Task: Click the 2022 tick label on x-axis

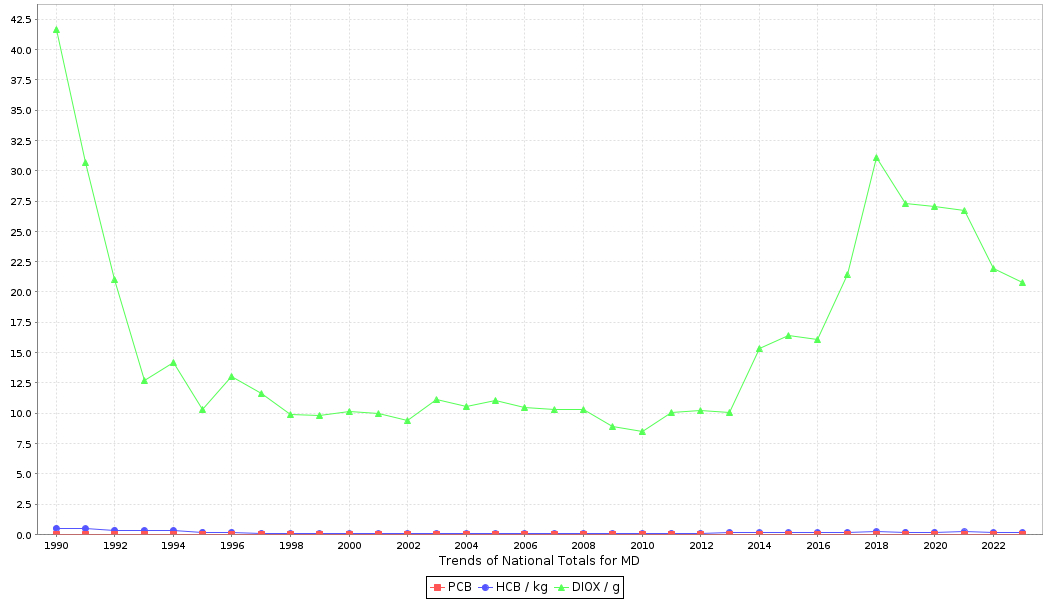Action: (x=993, y=546)
